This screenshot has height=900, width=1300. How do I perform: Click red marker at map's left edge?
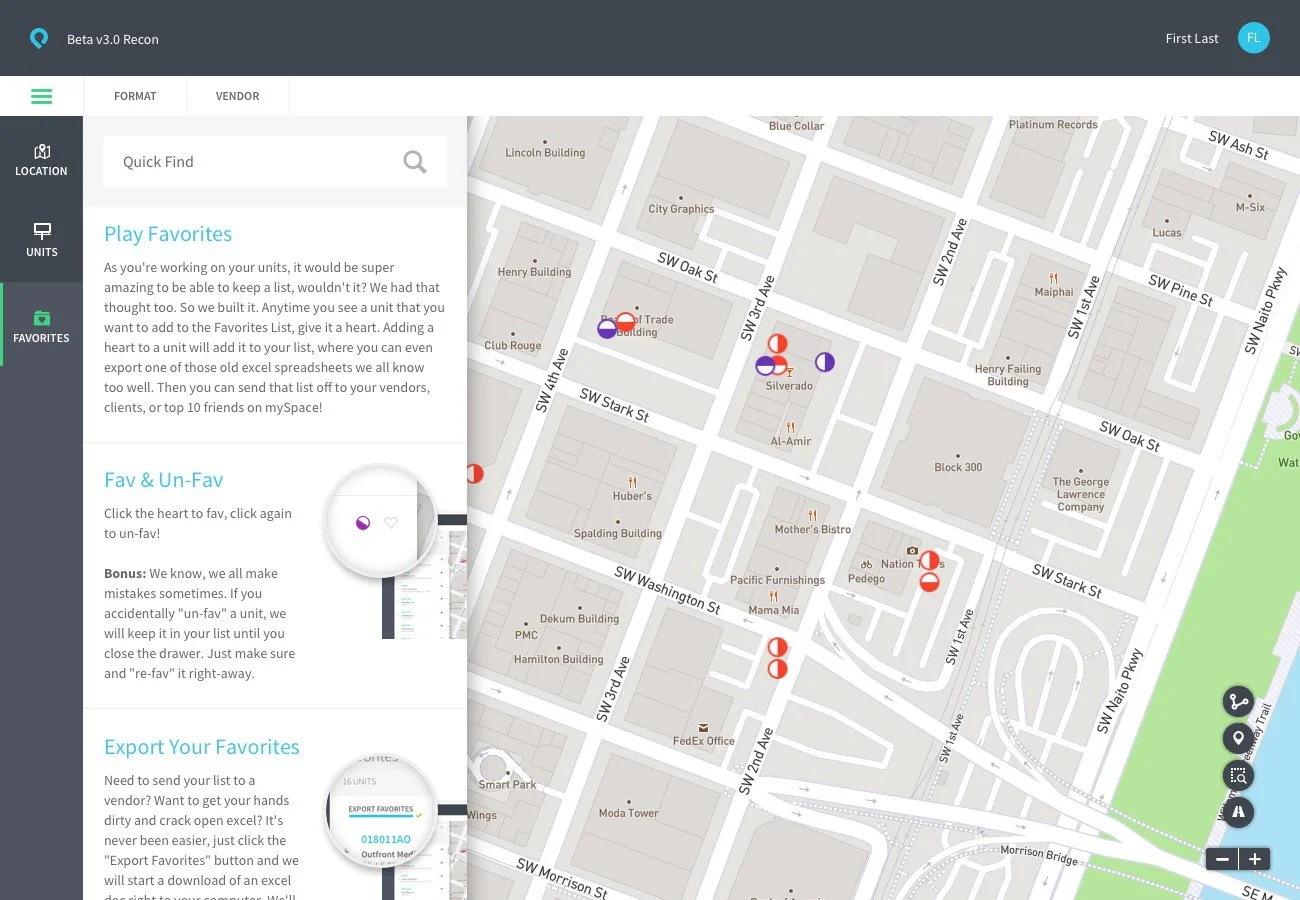point(475,473)
